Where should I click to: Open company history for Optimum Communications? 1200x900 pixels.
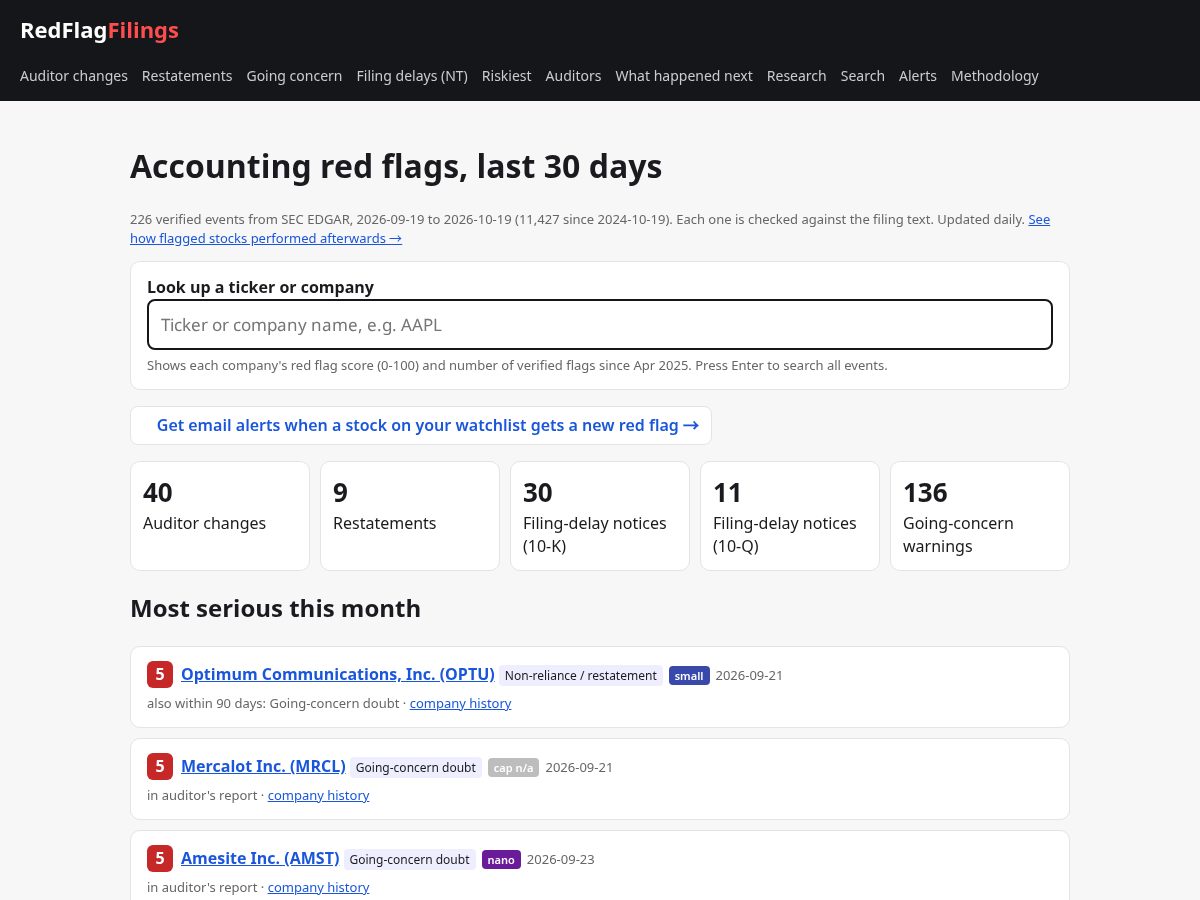coord(460,703)
